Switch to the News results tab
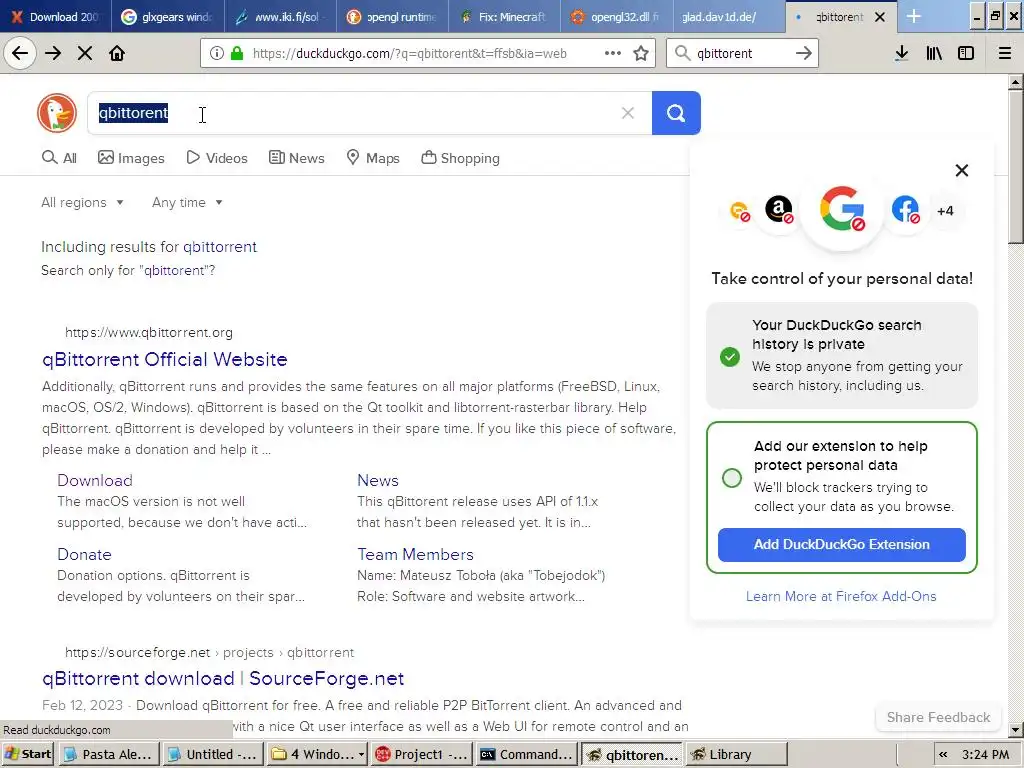Viewport: 1024px width, 768px height. pyautogui.click(x=296, y=158)
